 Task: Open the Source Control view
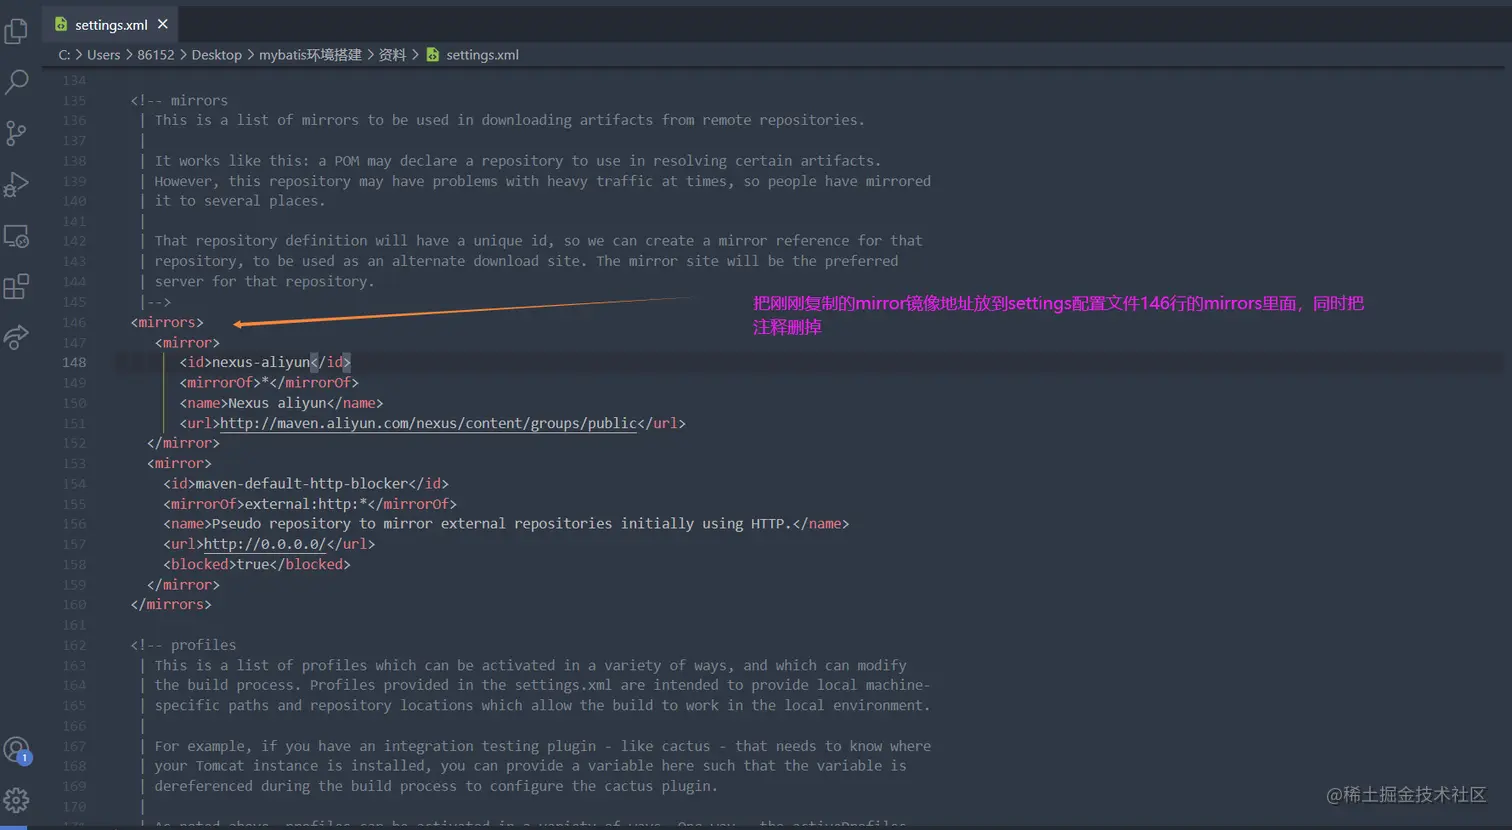(x=16, y=133)
